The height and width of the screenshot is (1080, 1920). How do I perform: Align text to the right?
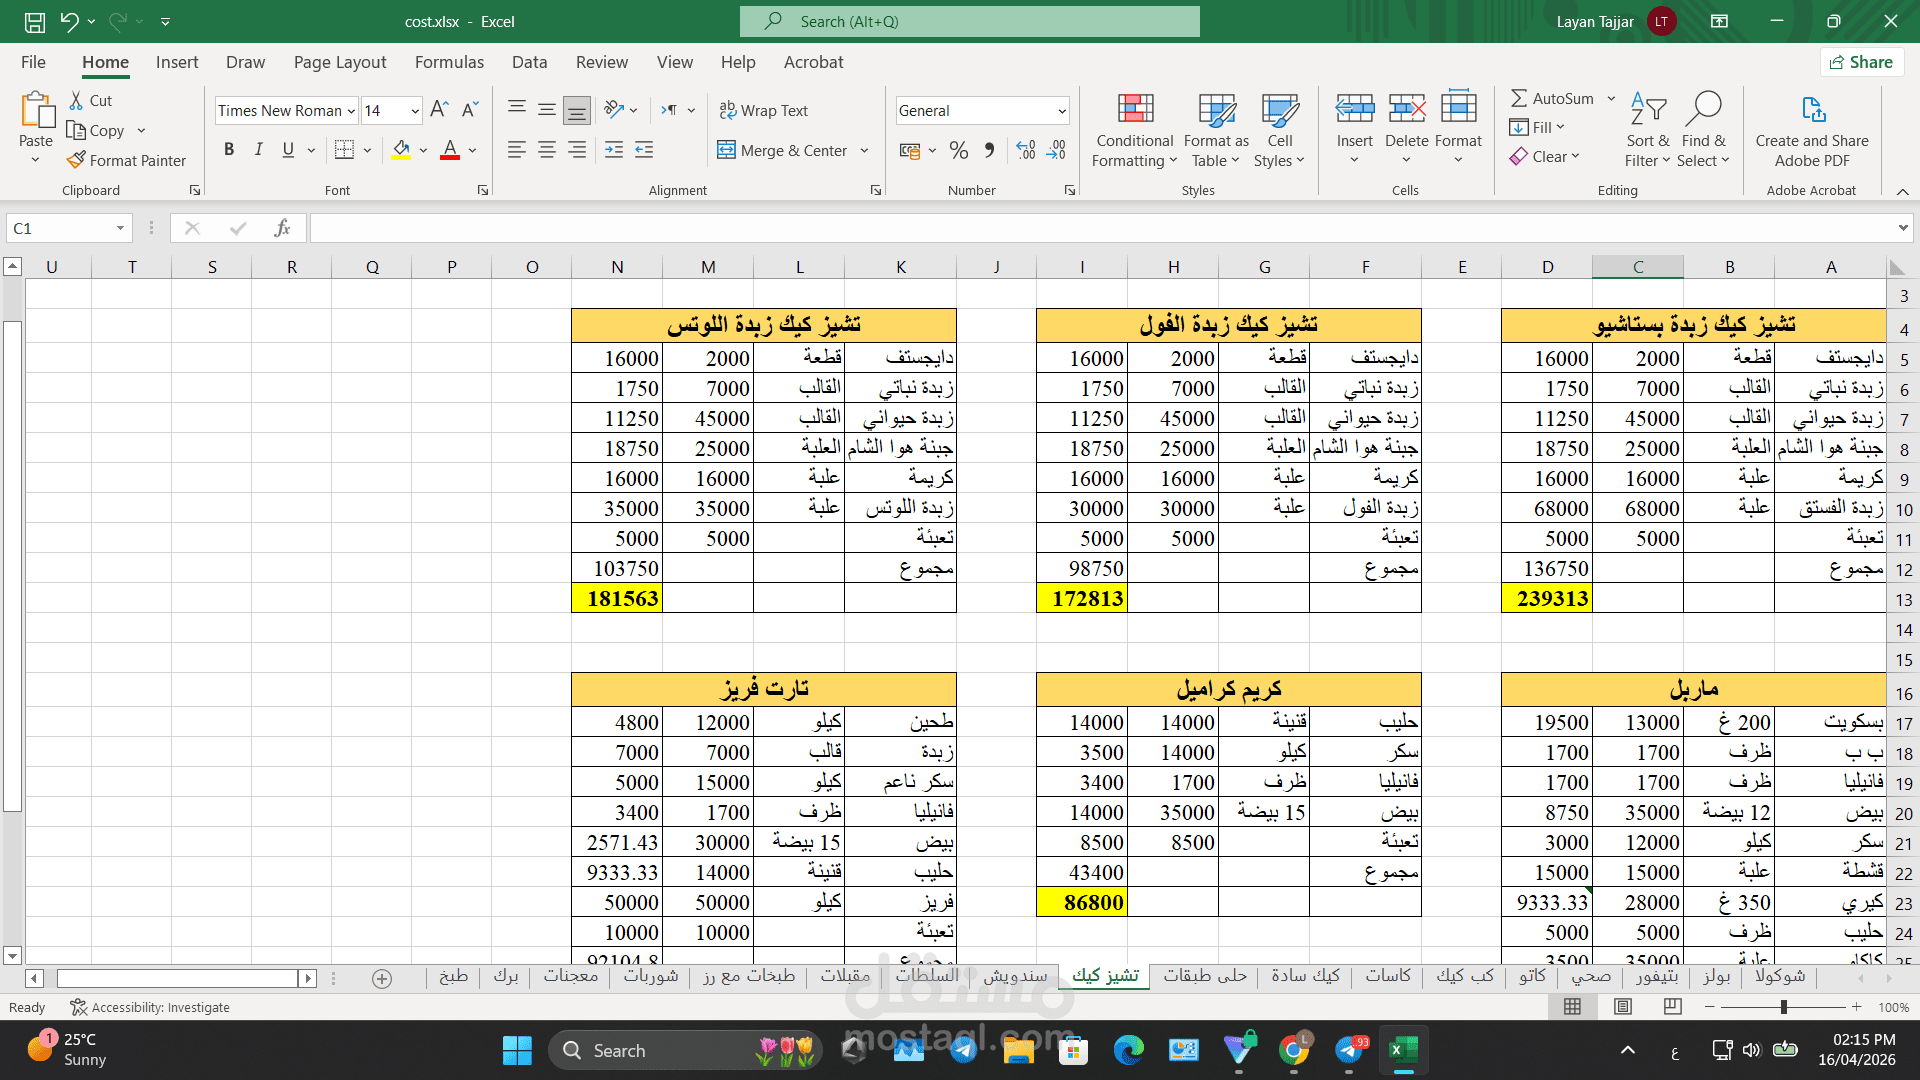(577, 150)
